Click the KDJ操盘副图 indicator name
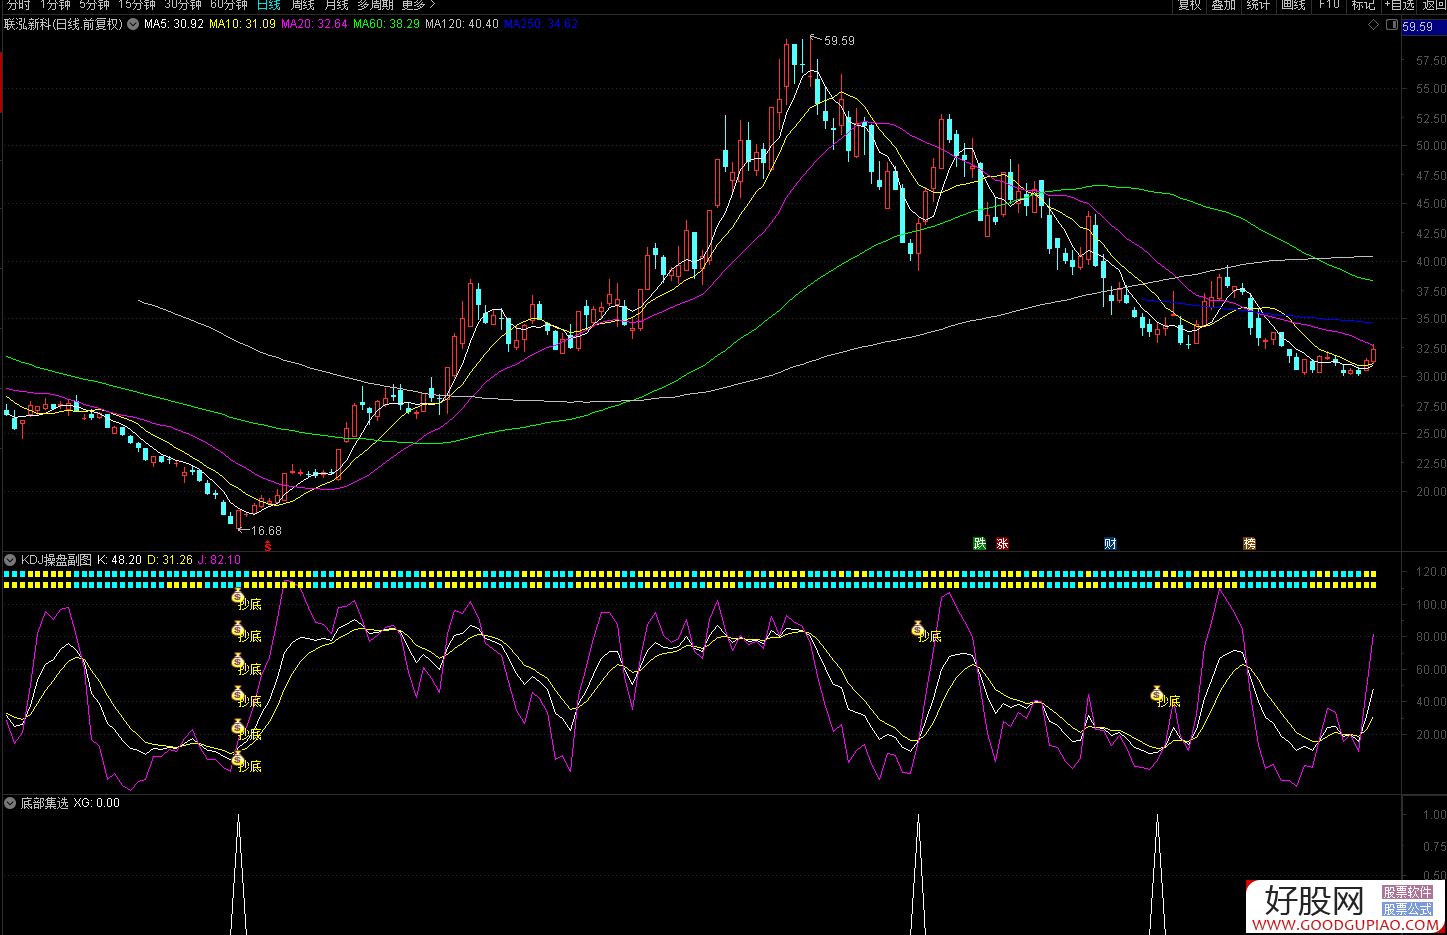The image size is (1447, 935). pyautogui.click(x=56, y=560)
